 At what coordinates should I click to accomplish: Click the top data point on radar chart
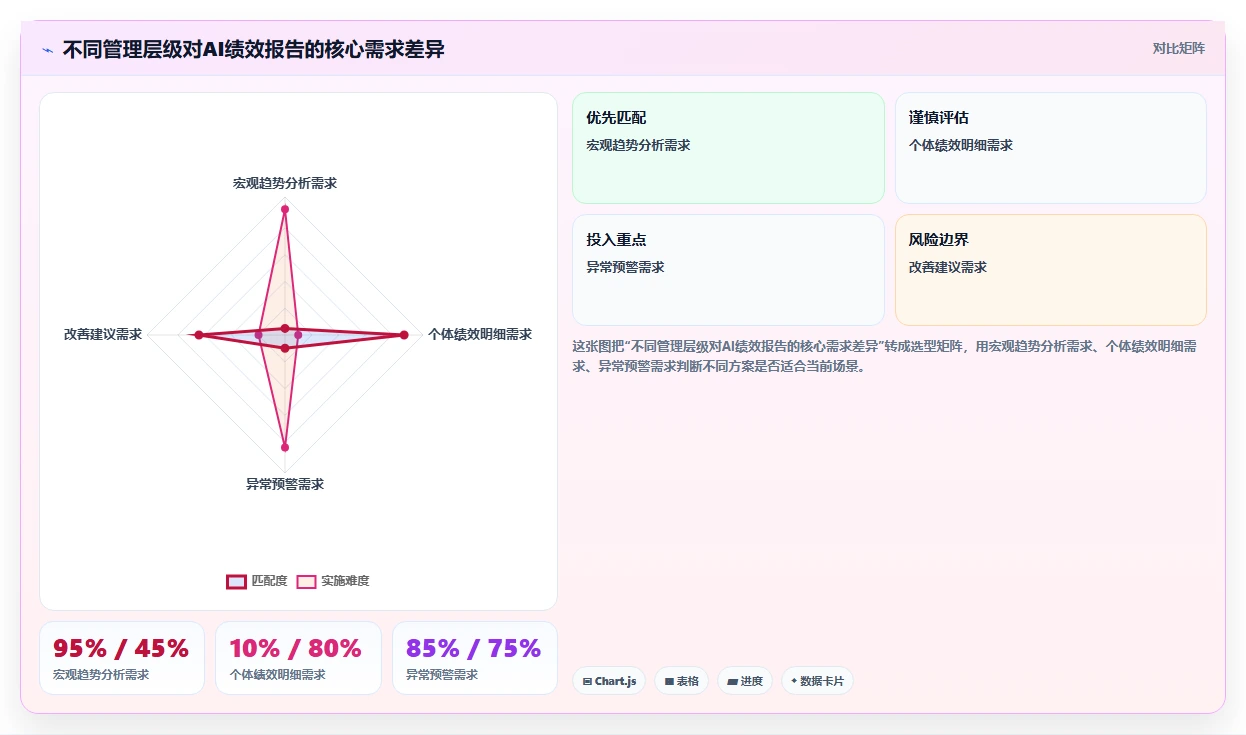point(285,209)
